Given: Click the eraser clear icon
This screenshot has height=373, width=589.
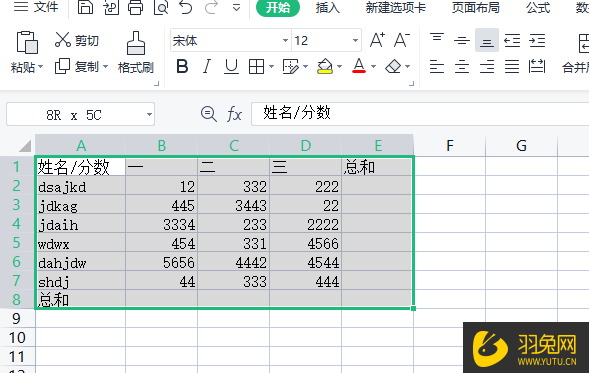Looking at the screenshot, I should coord(393,67).
